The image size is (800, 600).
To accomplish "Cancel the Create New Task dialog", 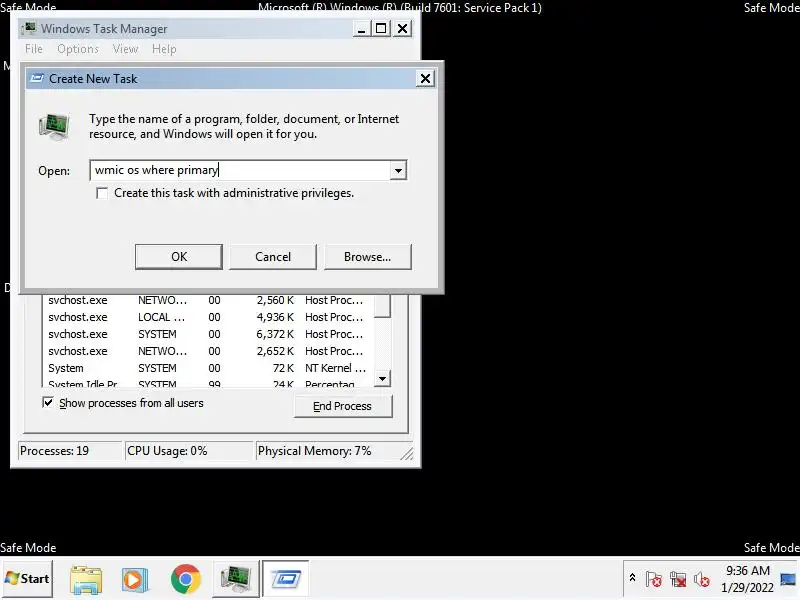I will click(x=273, y=257).
